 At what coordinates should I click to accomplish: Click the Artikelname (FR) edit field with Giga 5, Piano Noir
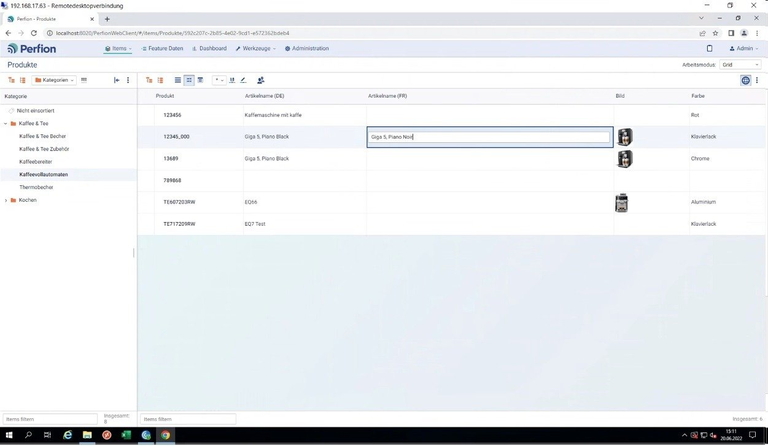[x=490, y=137]
